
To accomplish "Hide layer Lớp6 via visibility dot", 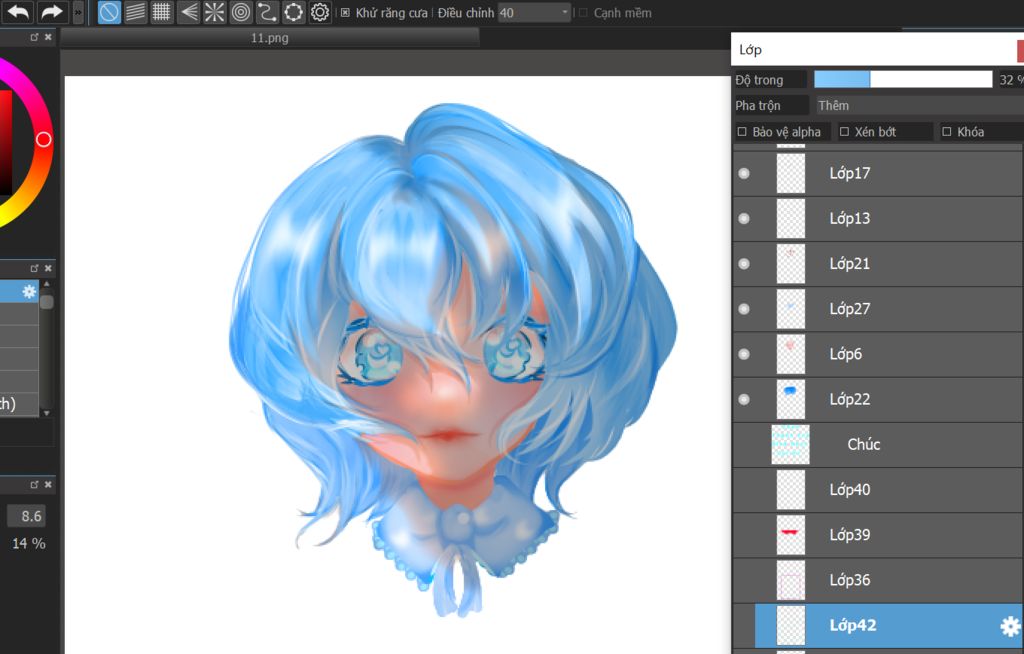I will 744,354.
